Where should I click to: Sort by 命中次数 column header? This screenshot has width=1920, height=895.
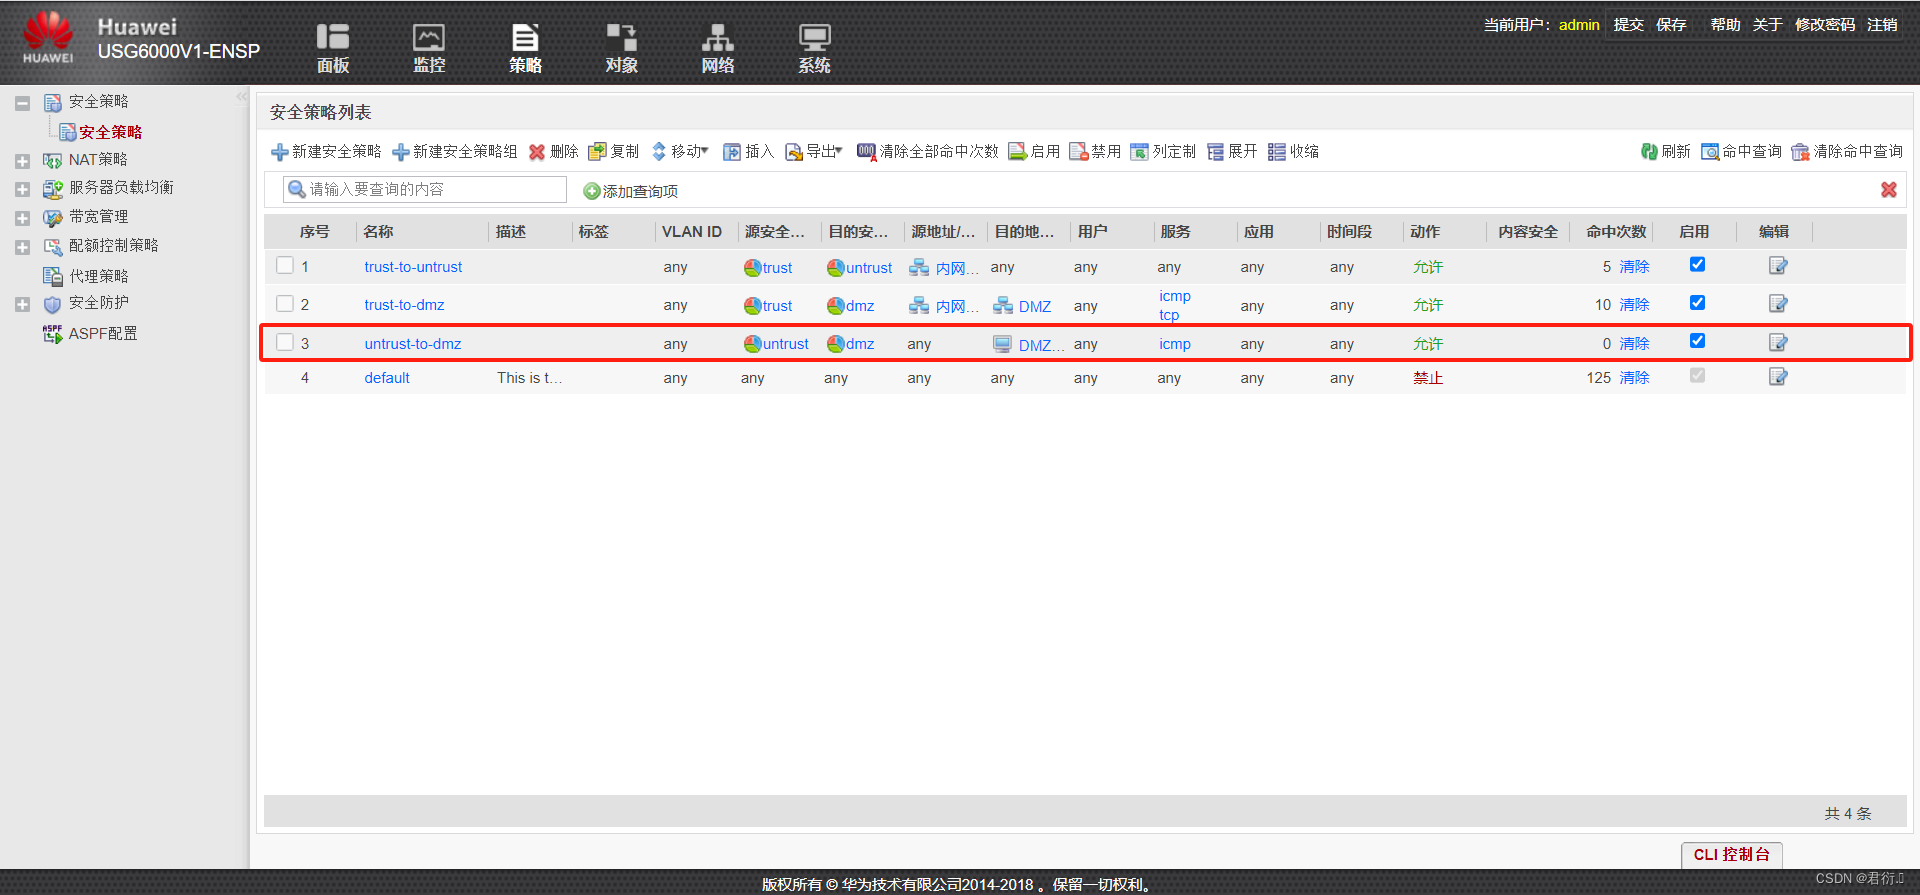tap(1615, 232)
